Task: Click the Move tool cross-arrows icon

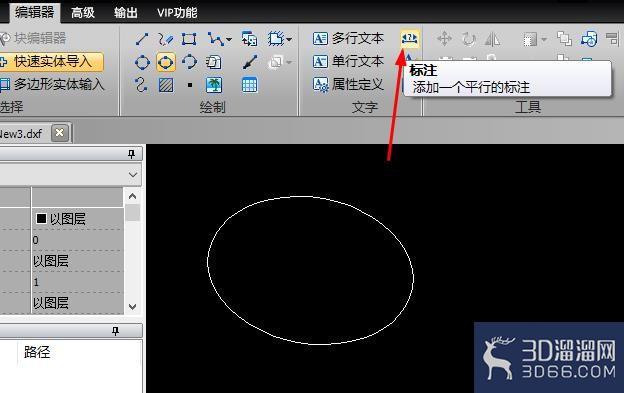Action: tap(444, 39)
